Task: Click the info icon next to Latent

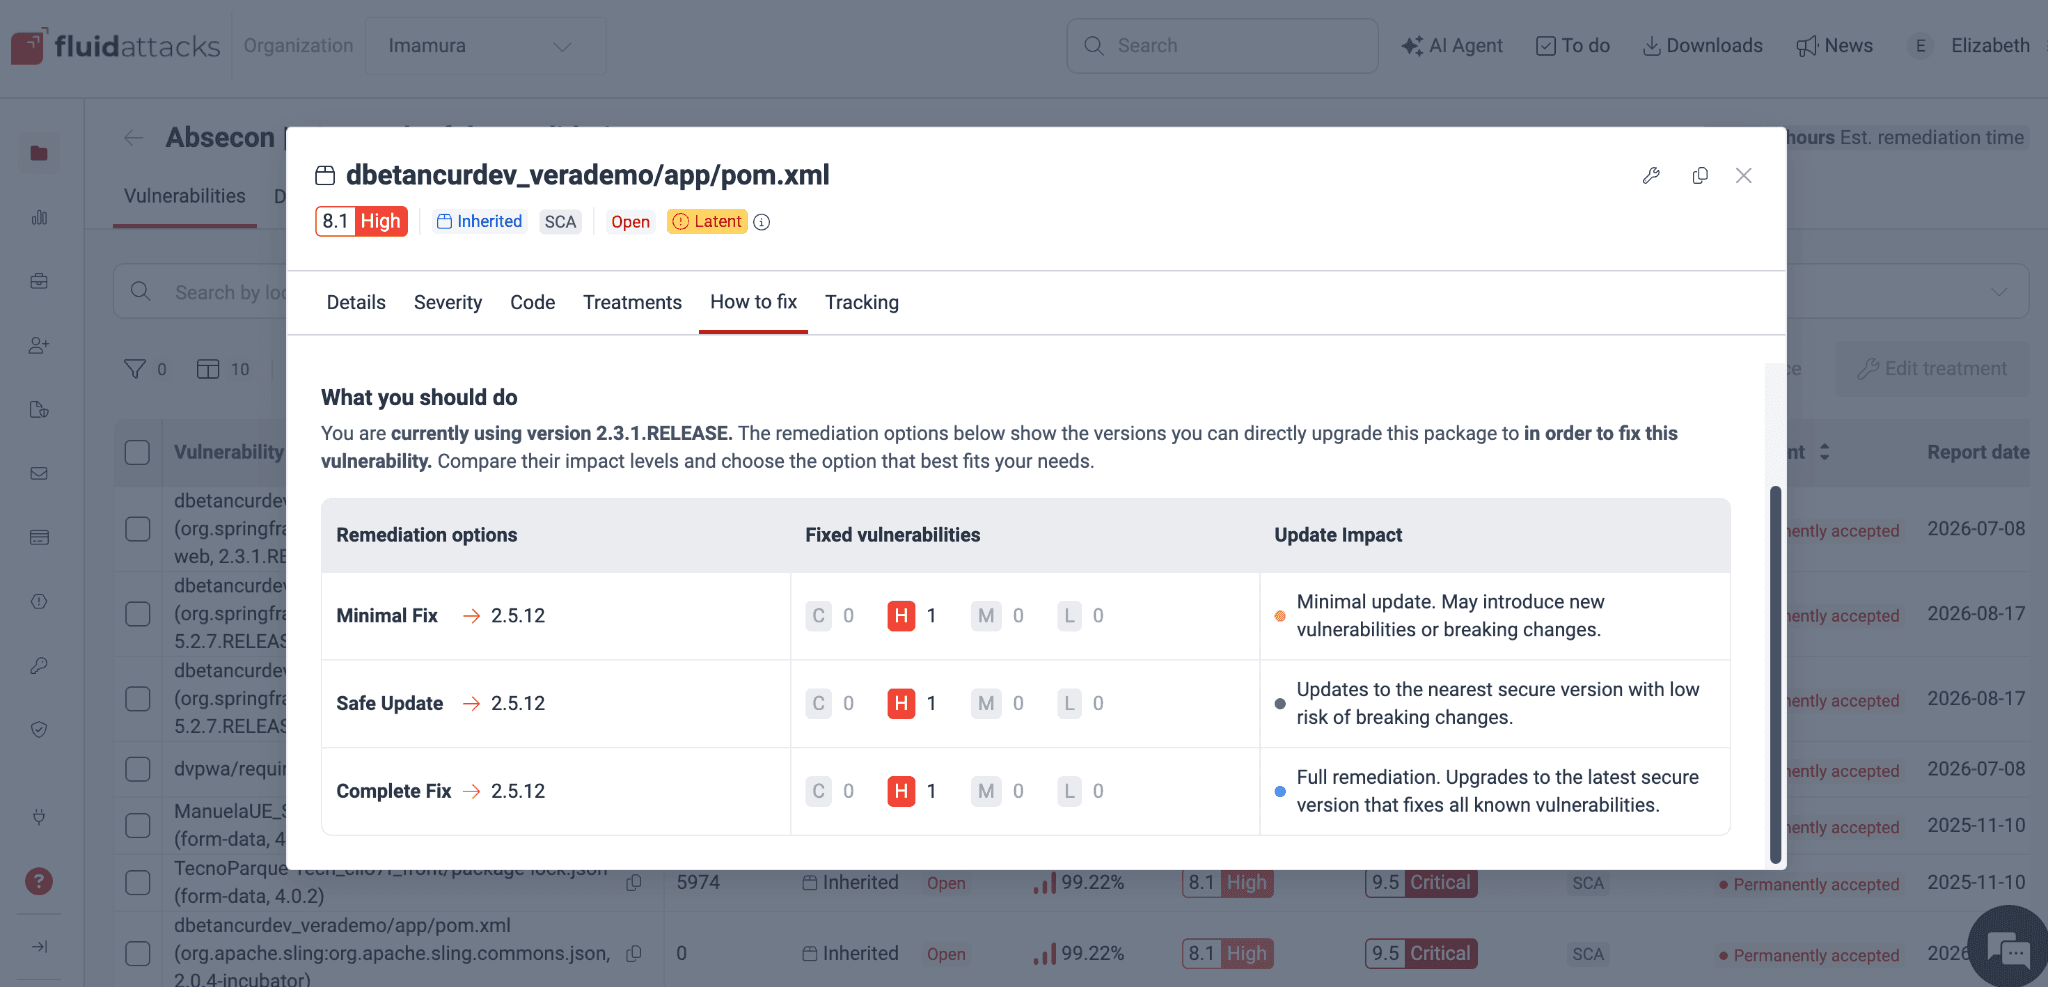Action: pos(762,222)
